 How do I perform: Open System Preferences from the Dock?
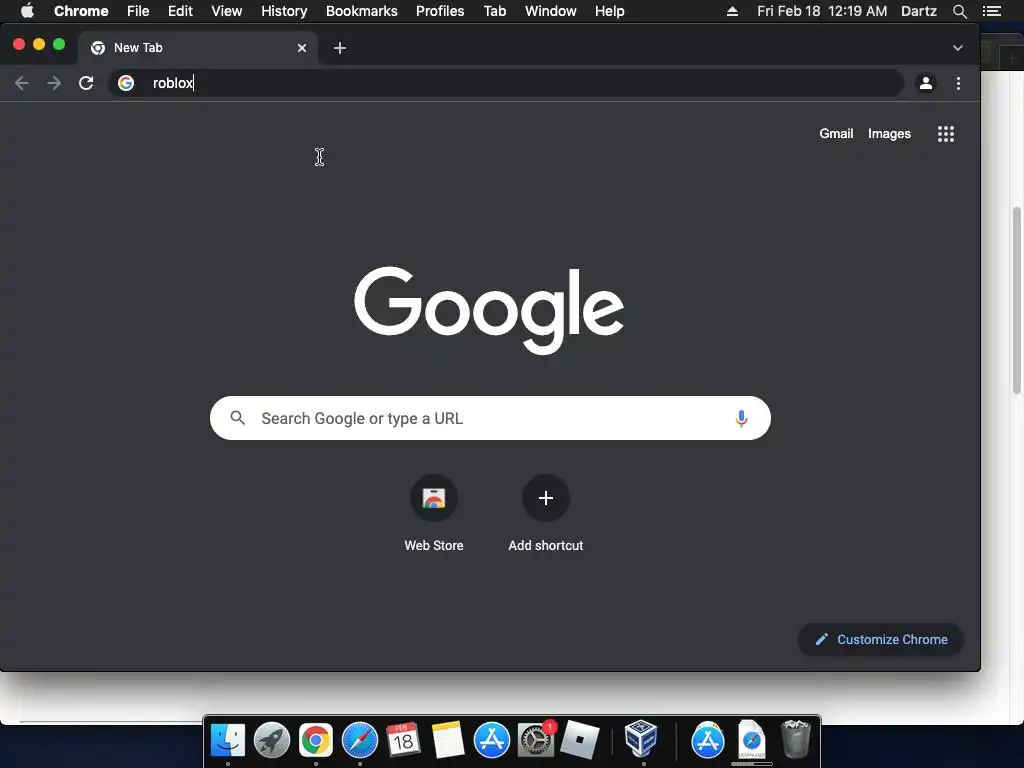(536, 740)
